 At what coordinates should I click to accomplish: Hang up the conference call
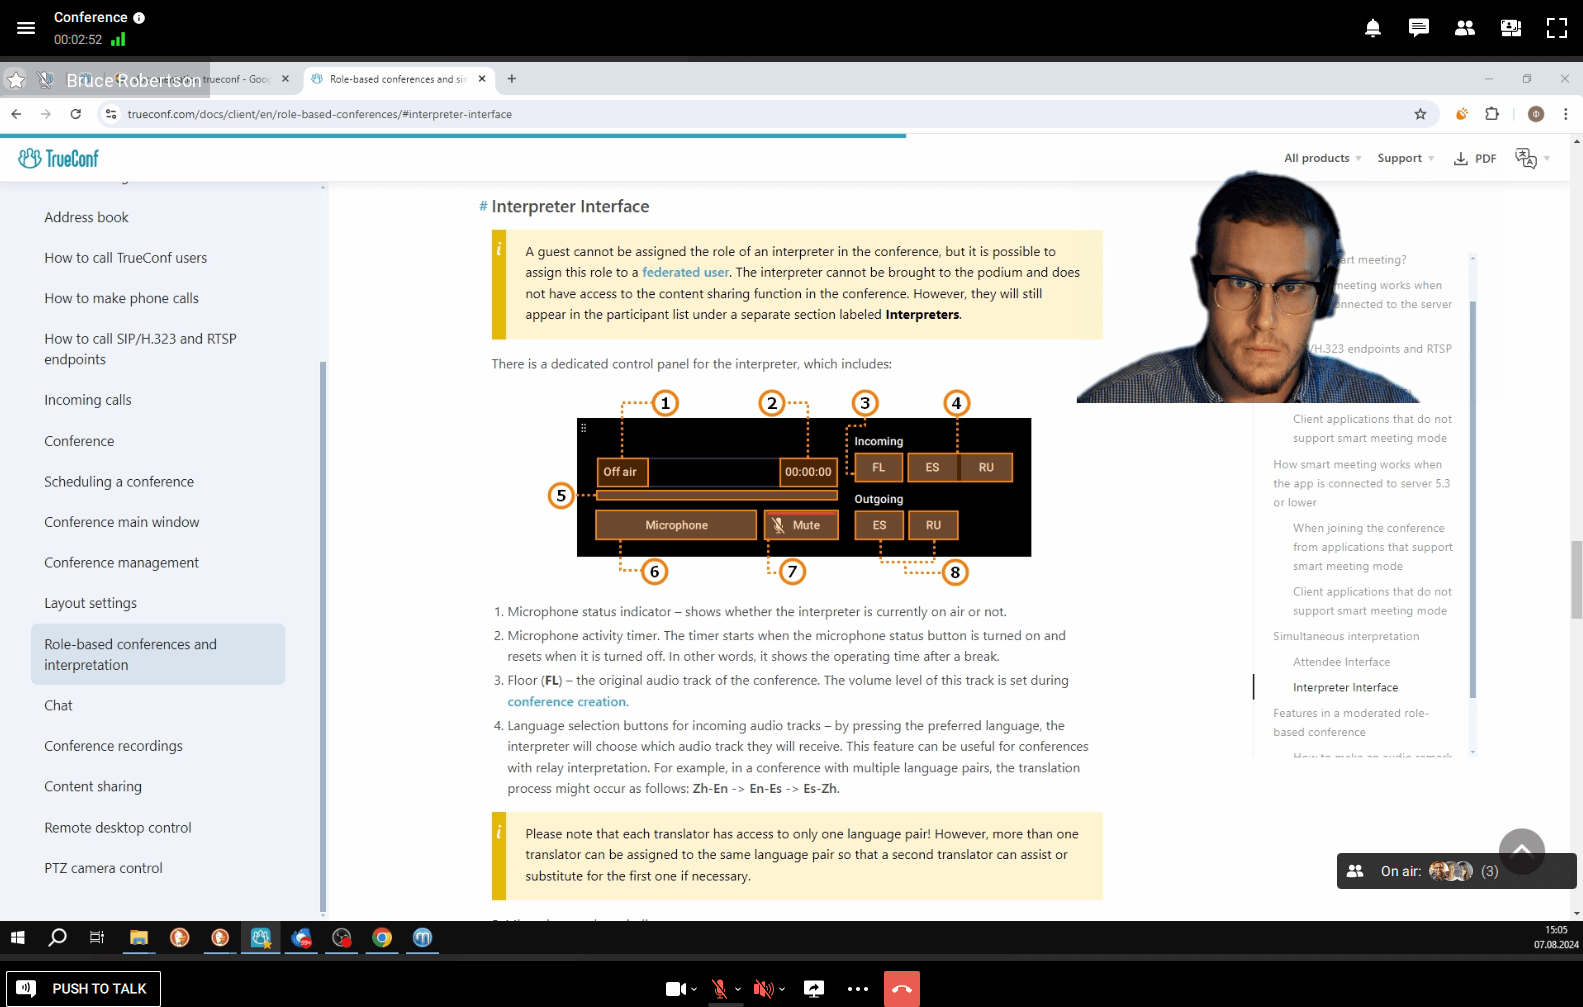pyautogui.click(x=902, y=989)
